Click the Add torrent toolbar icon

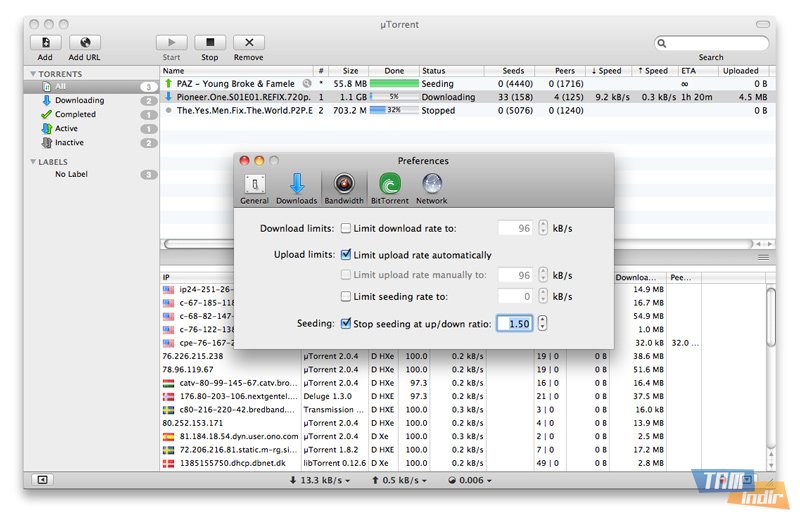pos(45,42)
